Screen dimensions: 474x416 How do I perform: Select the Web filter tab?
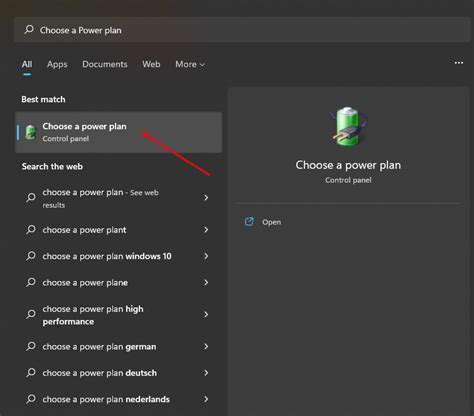pyautogui.click(x=151, y=64)
